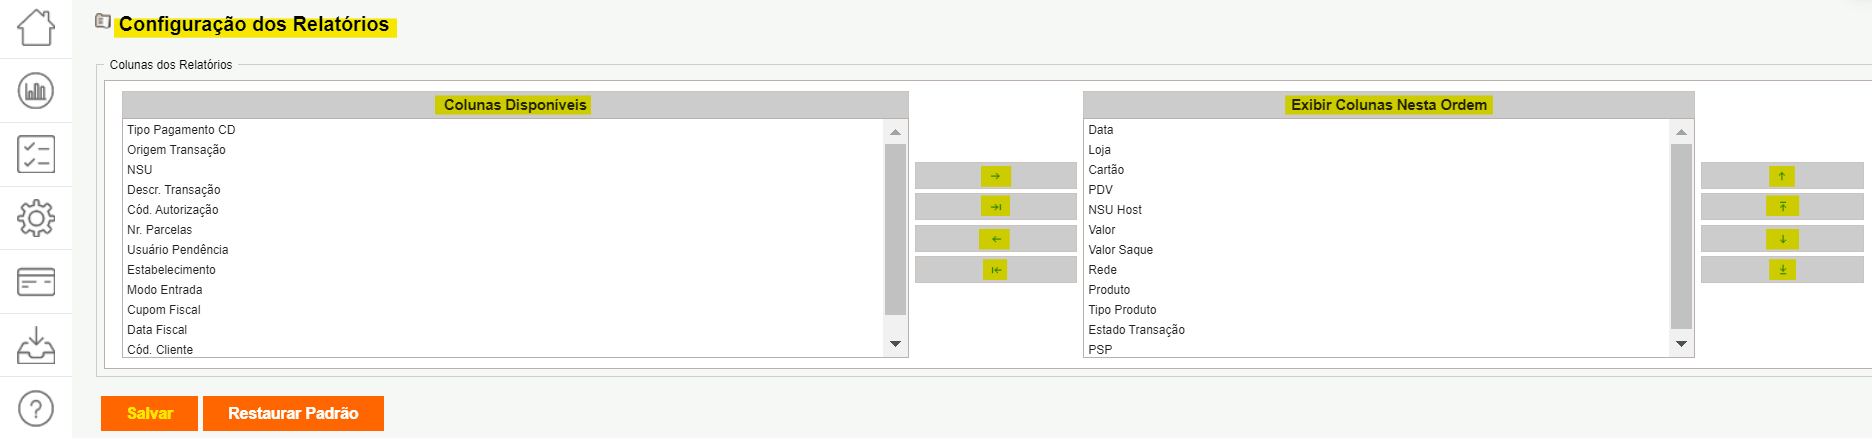
Task: Select Tipo Produto in displayed columns list
Action: pyautogui.click(x=1377, y=310)
